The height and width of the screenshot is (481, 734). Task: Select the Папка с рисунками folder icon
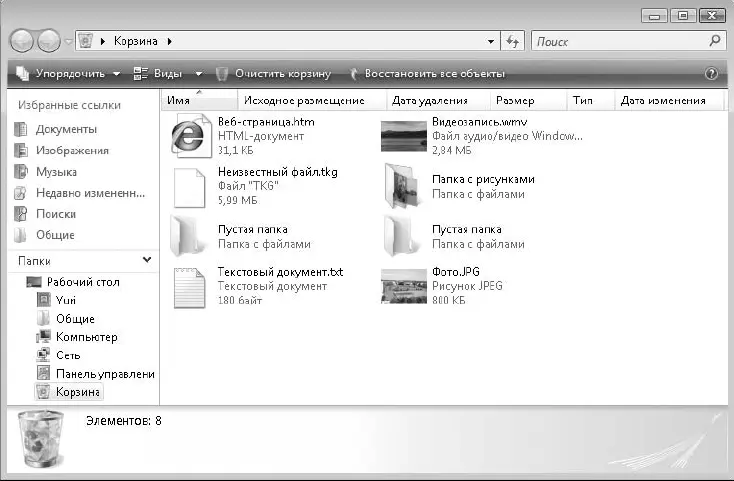pos(403,186)
